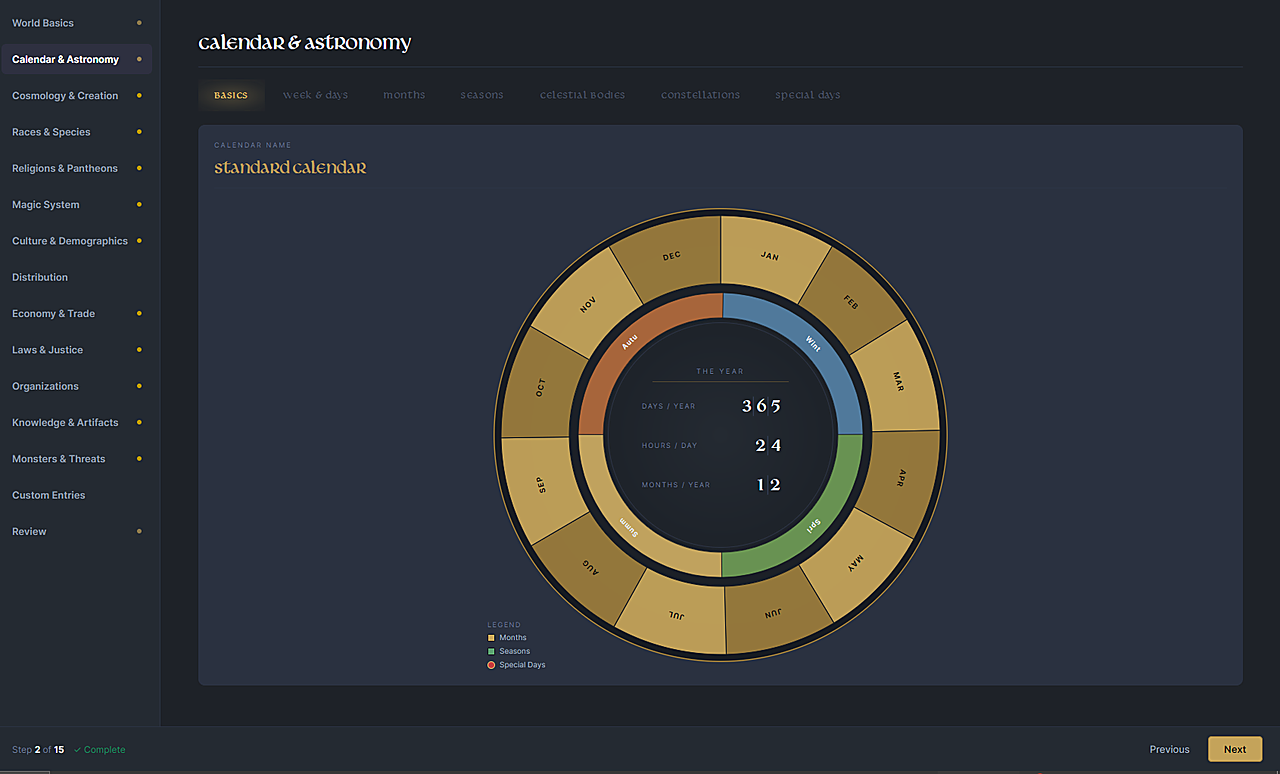Go to Culture & Demographics section

click(x=76, y=241)
